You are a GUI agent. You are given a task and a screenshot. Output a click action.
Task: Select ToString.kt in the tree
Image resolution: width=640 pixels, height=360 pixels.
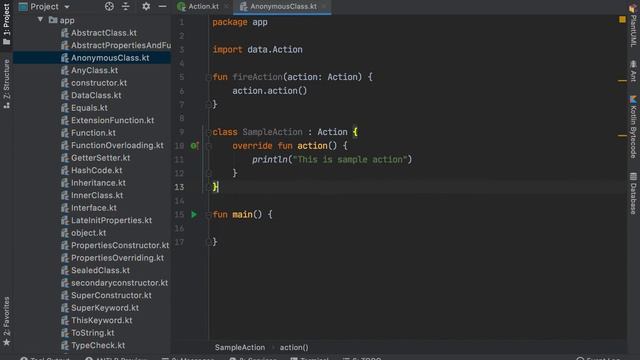pyautogui.click(x=92, y=333)
